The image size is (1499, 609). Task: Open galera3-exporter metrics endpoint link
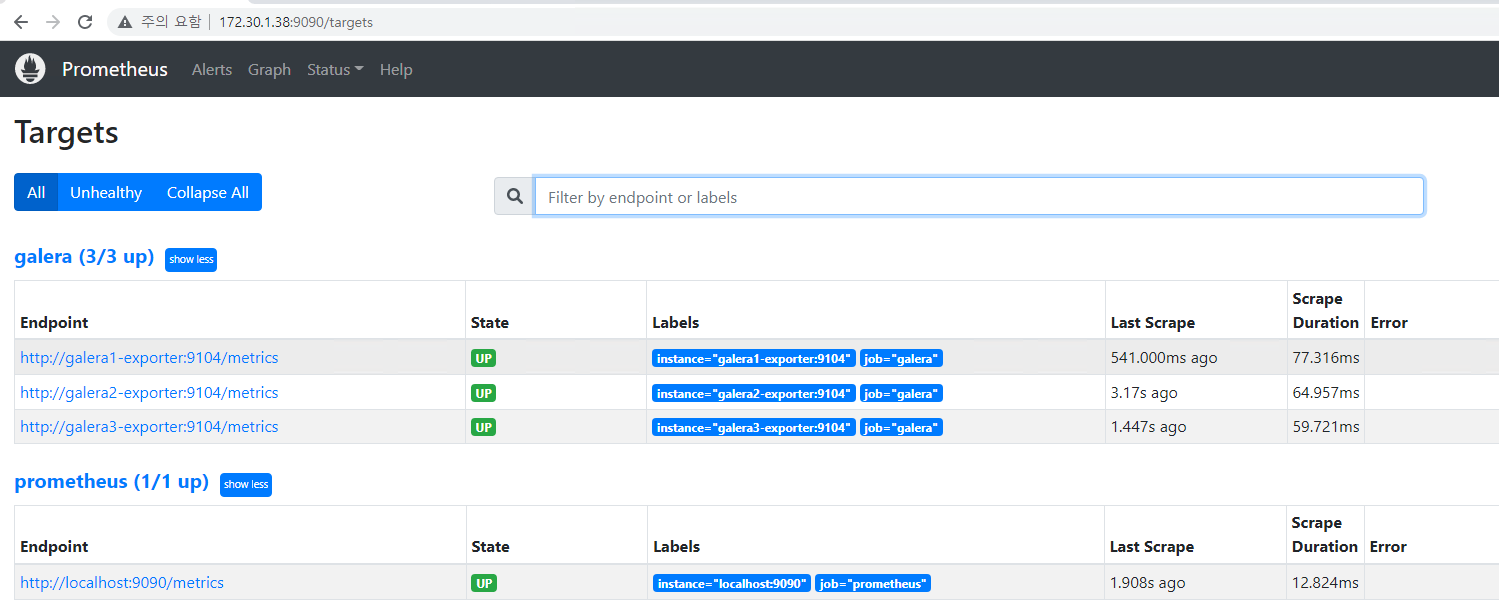click(149, 427)
